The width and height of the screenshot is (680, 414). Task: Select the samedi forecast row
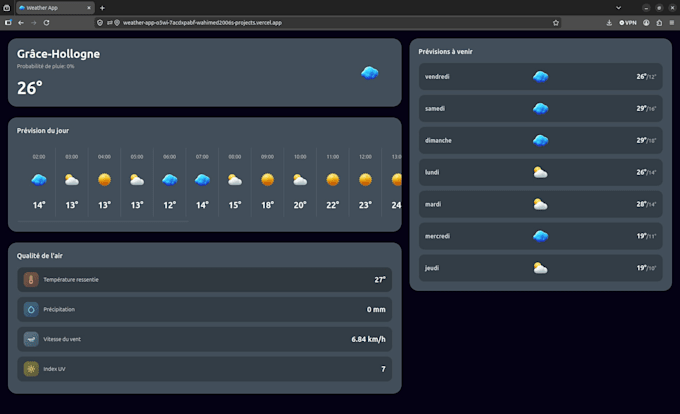click(x=540, y=109)
